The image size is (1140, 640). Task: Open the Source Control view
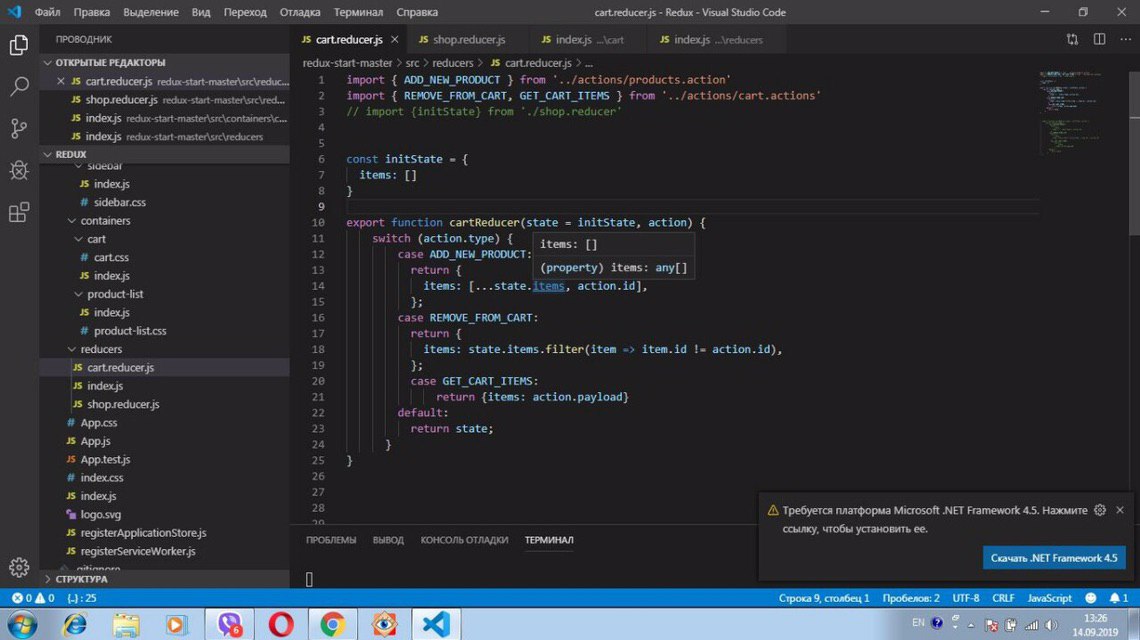click(19, 128)
